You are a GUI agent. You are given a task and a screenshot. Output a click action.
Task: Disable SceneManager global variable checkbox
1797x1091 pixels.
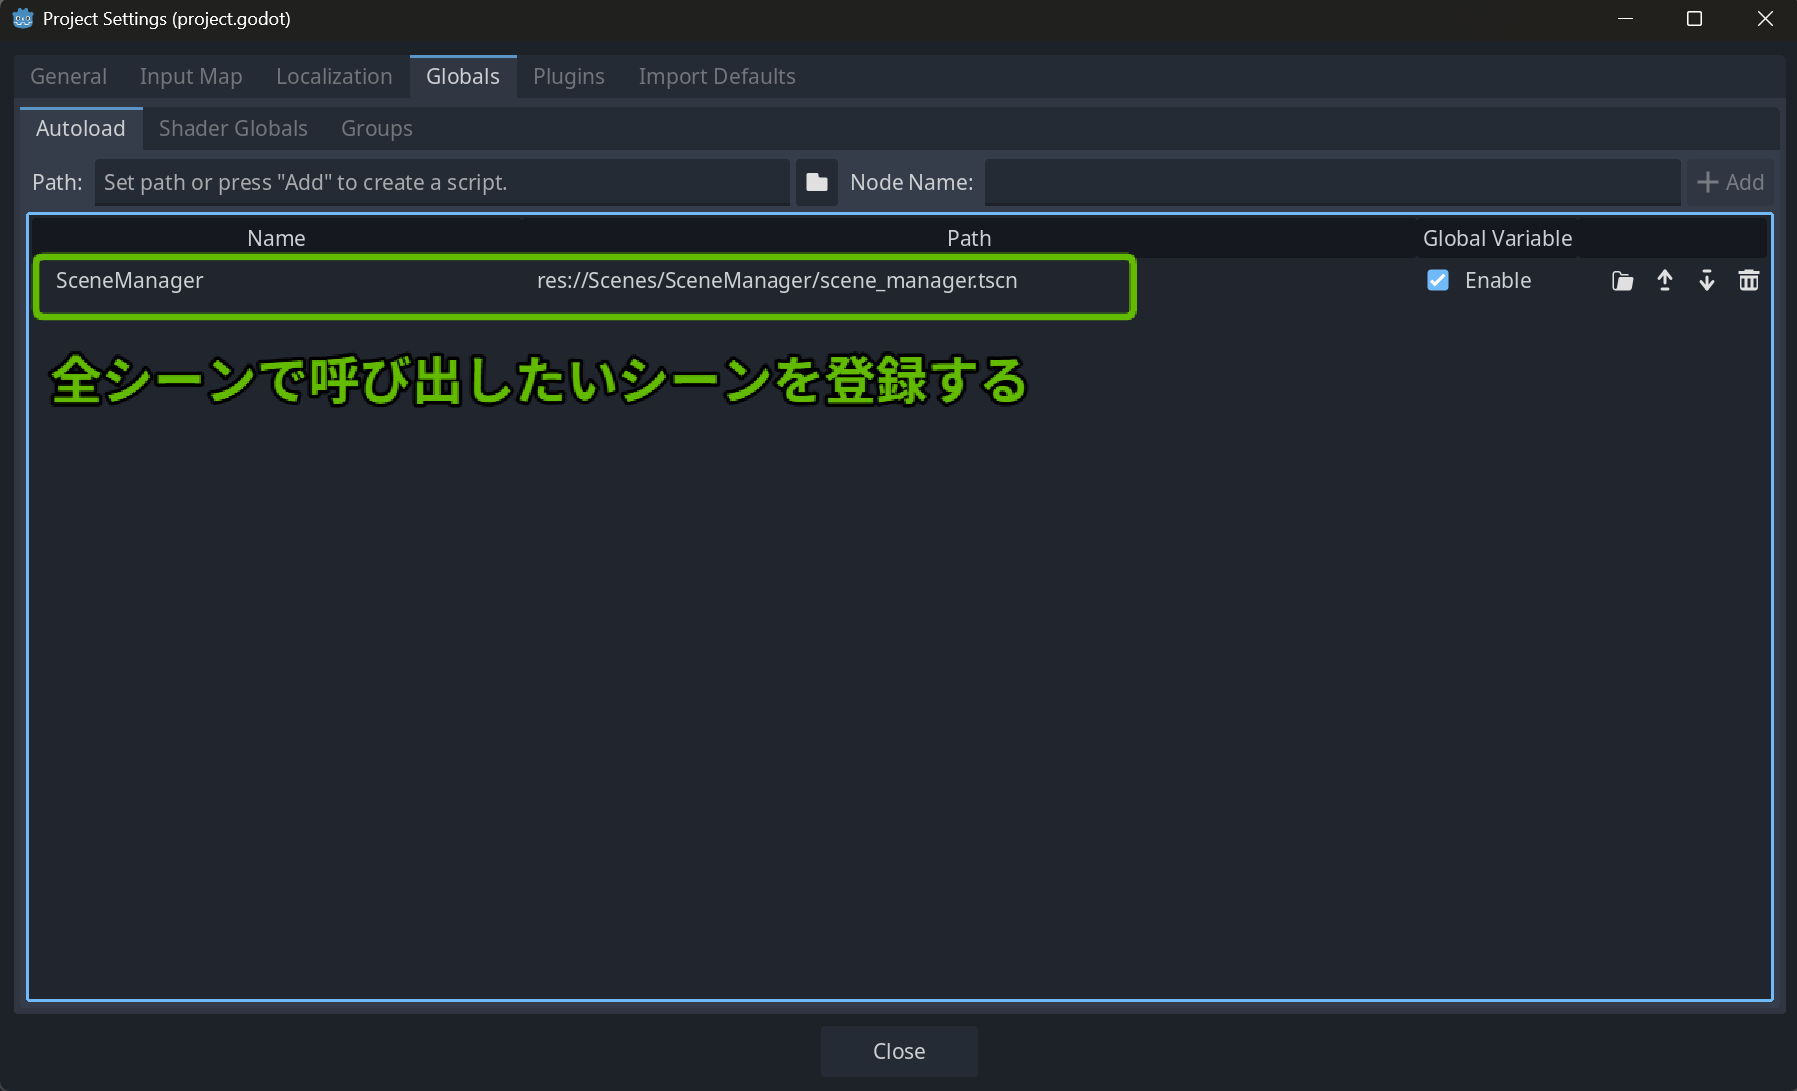tap(1437, 281)
